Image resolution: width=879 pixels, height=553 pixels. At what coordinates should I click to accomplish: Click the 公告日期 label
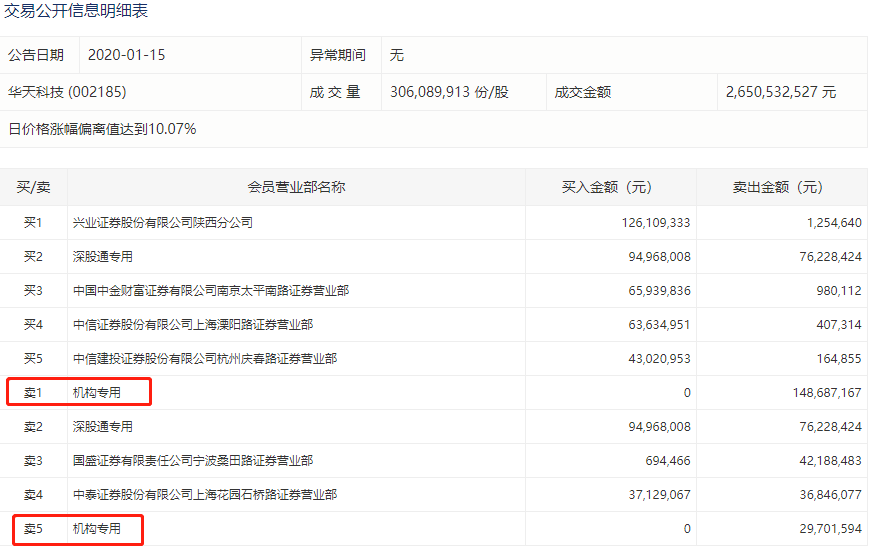(x=36, y=55)
